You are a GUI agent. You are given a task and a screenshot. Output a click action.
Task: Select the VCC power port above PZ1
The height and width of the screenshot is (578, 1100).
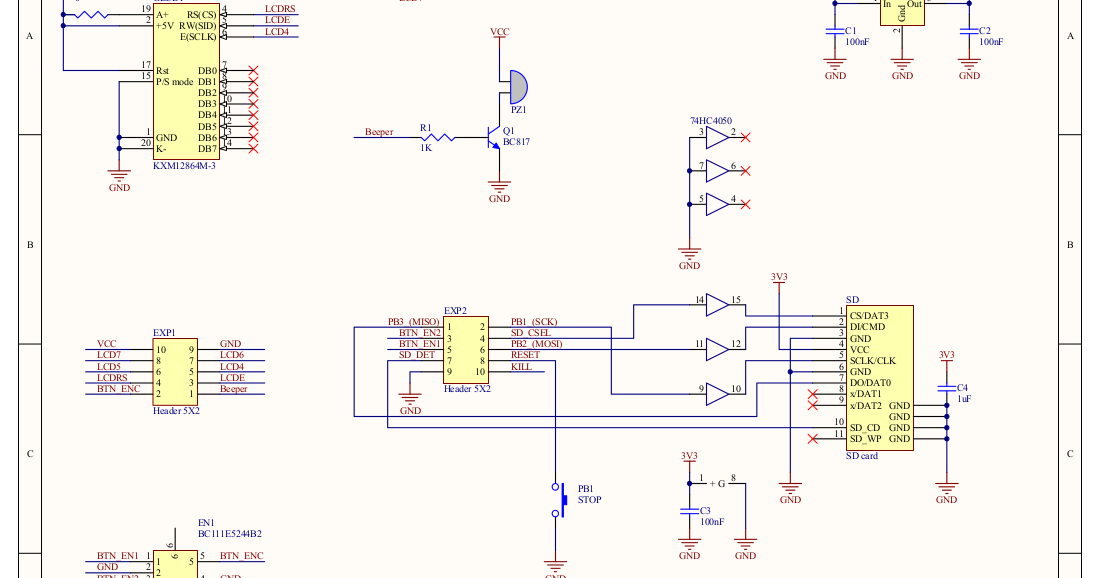coord(498,32)
